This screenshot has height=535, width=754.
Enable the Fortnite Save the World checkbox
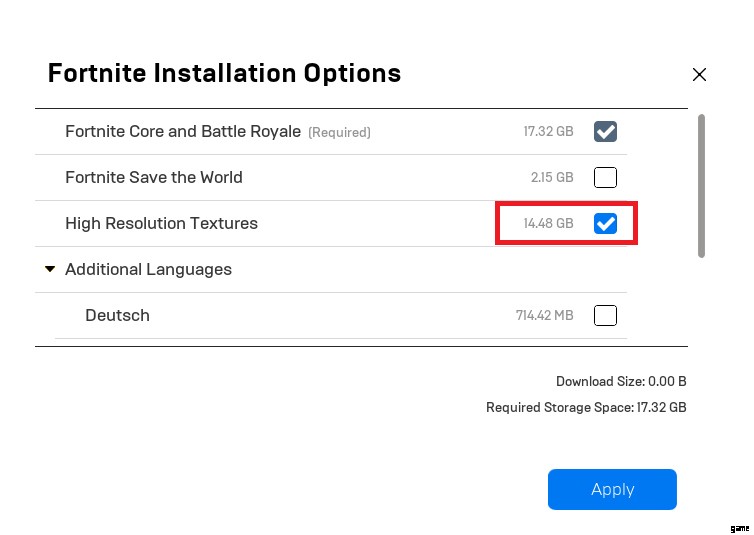605,178
